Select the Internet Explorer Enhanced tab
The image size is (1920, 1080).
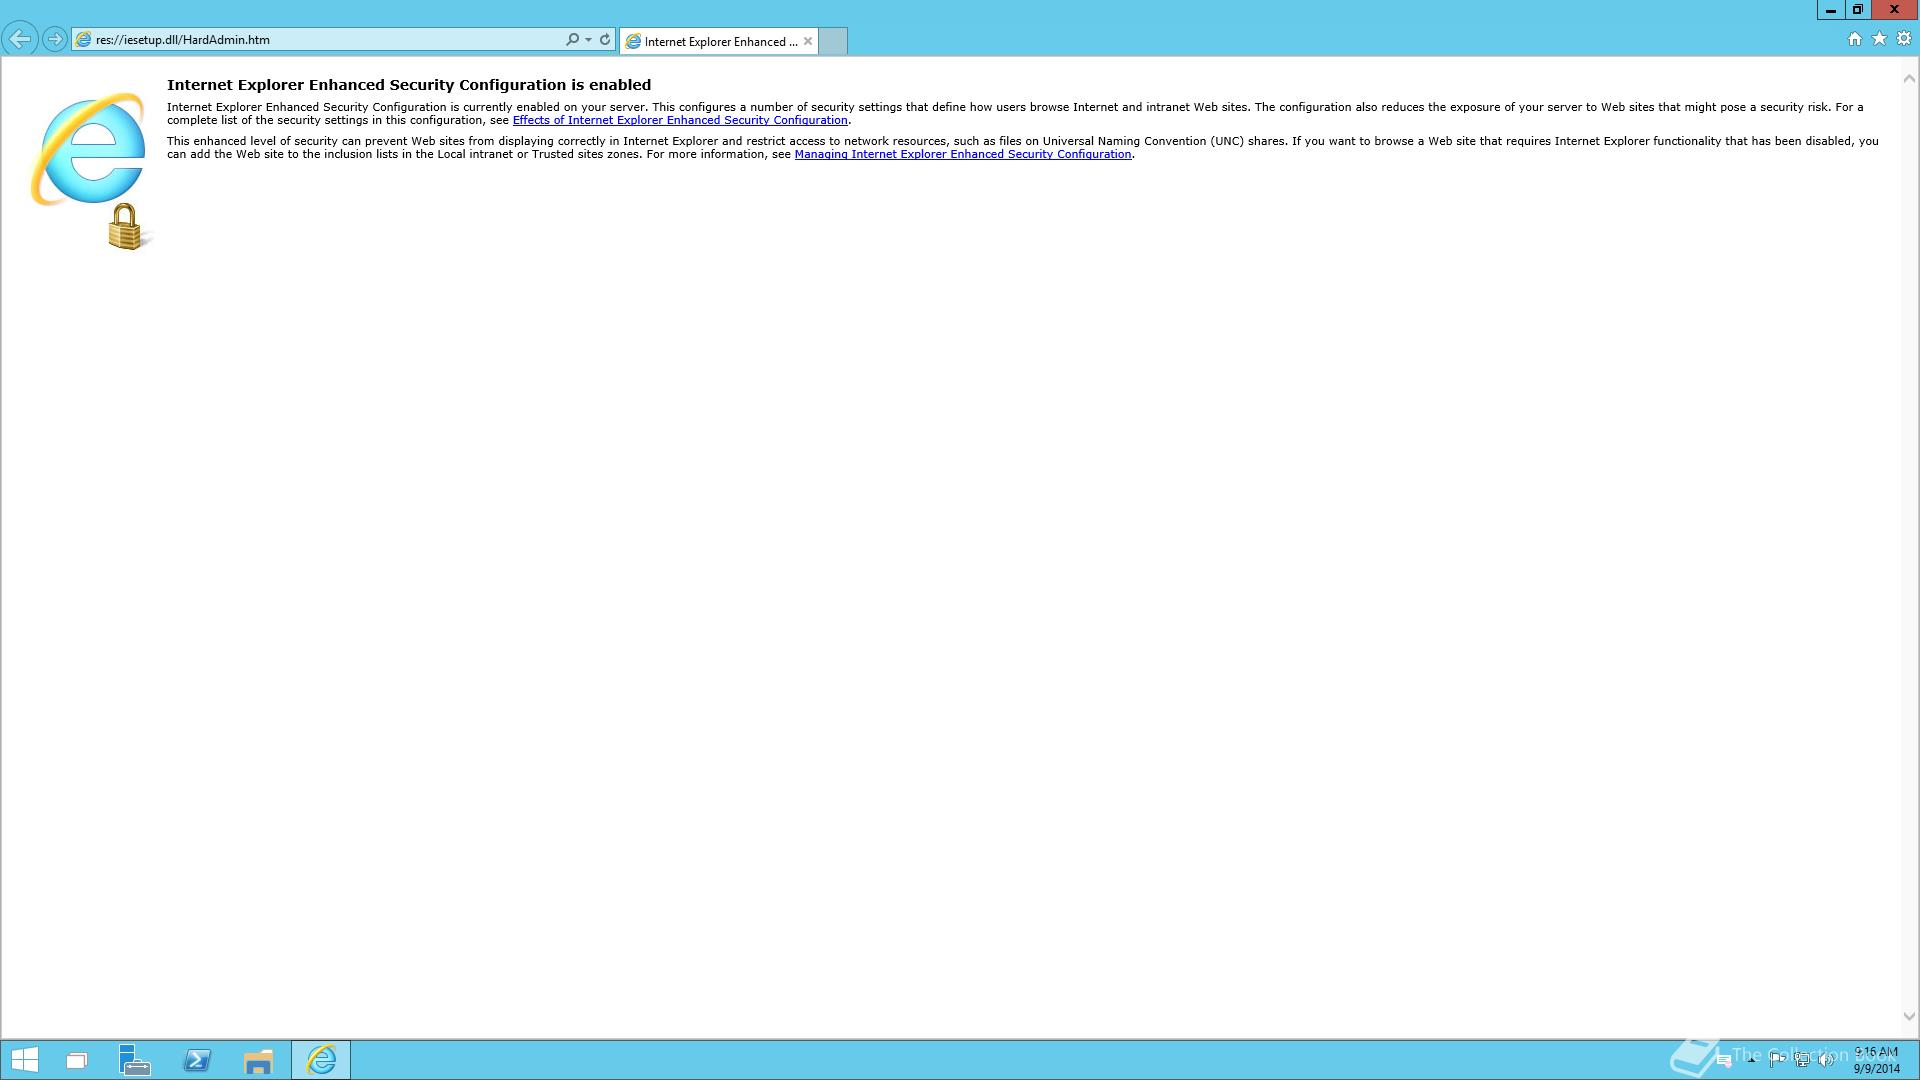tap(718, 41)
